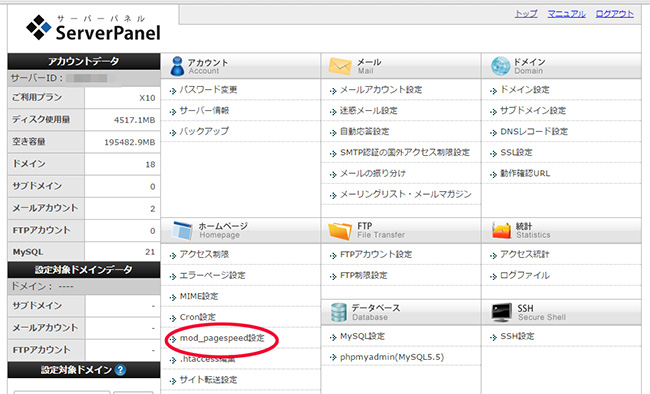Open FTPアカウント設定
The image size is (650, 394).
coord(376,254)
